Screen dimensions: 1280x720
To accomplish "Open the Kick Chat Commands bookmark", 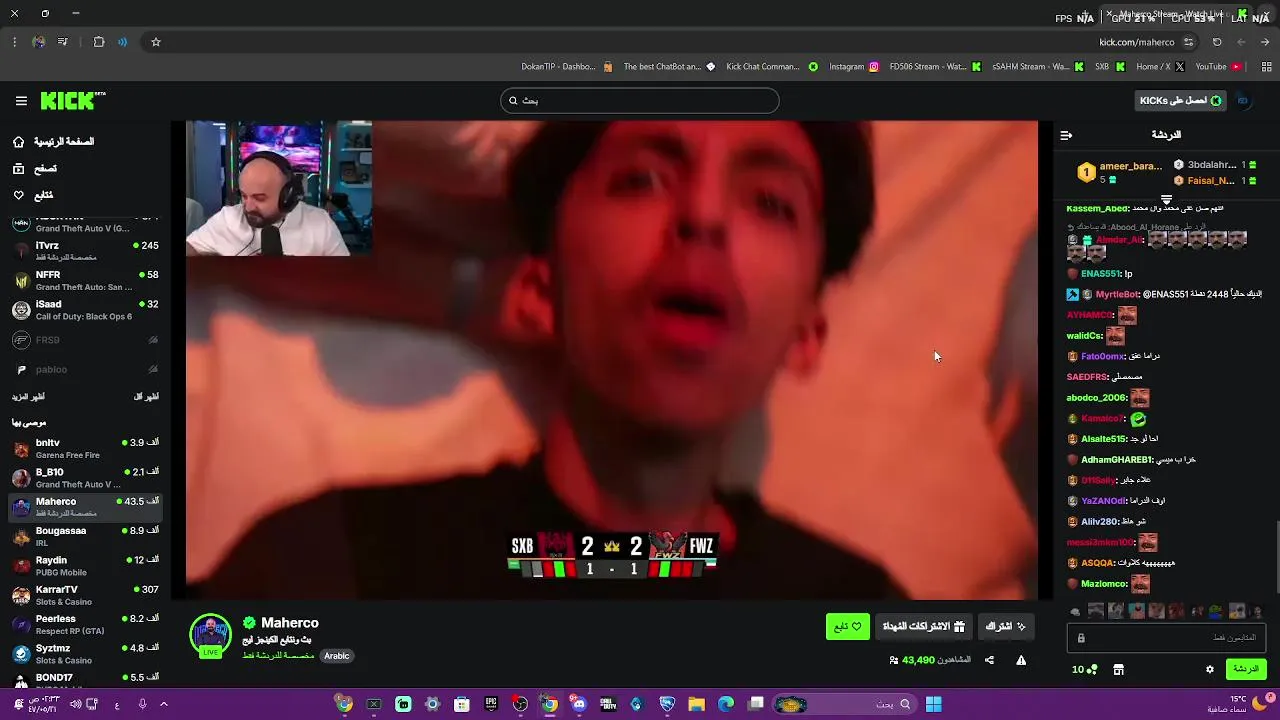I will [771, 67].
